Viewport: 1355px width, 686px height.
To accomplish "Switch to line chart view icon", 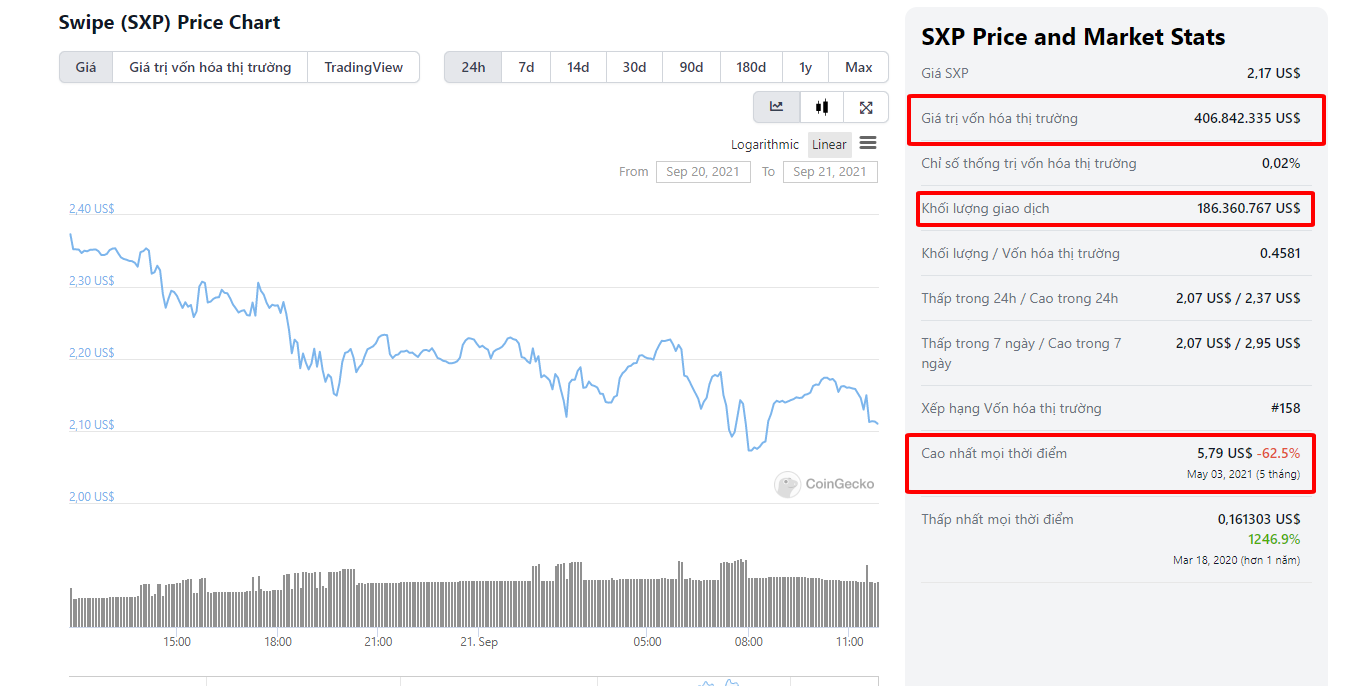I will [776, 107].
